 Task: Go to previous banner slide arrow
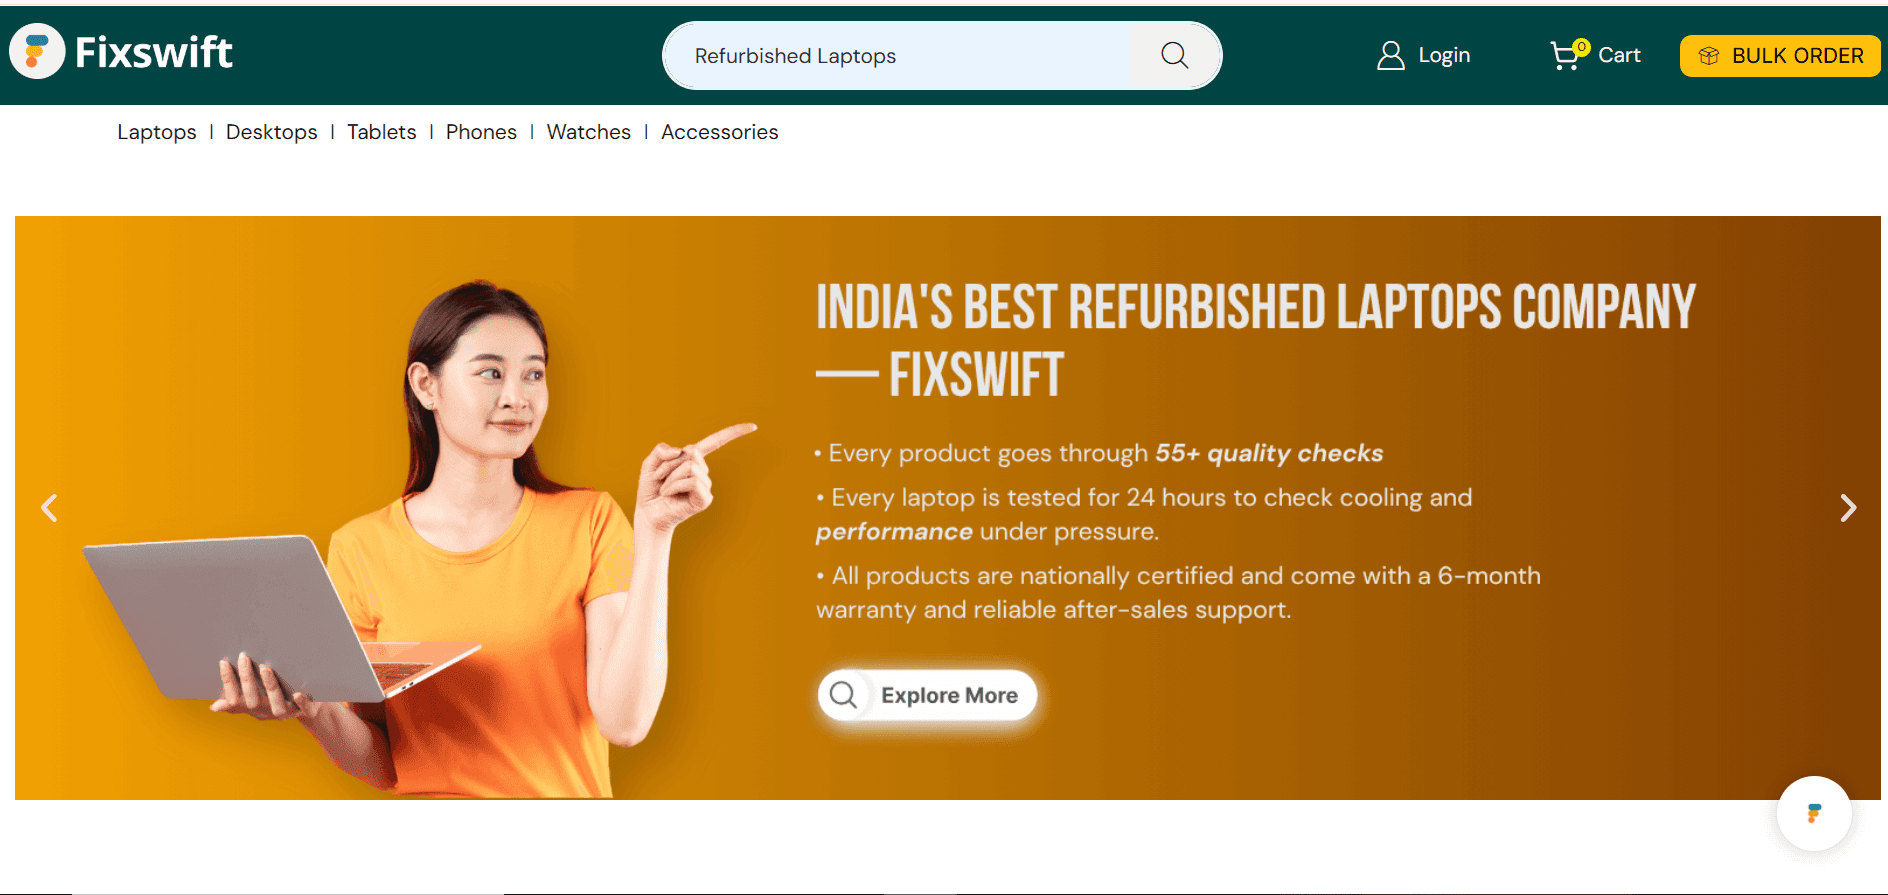click(x=49, y=508)
